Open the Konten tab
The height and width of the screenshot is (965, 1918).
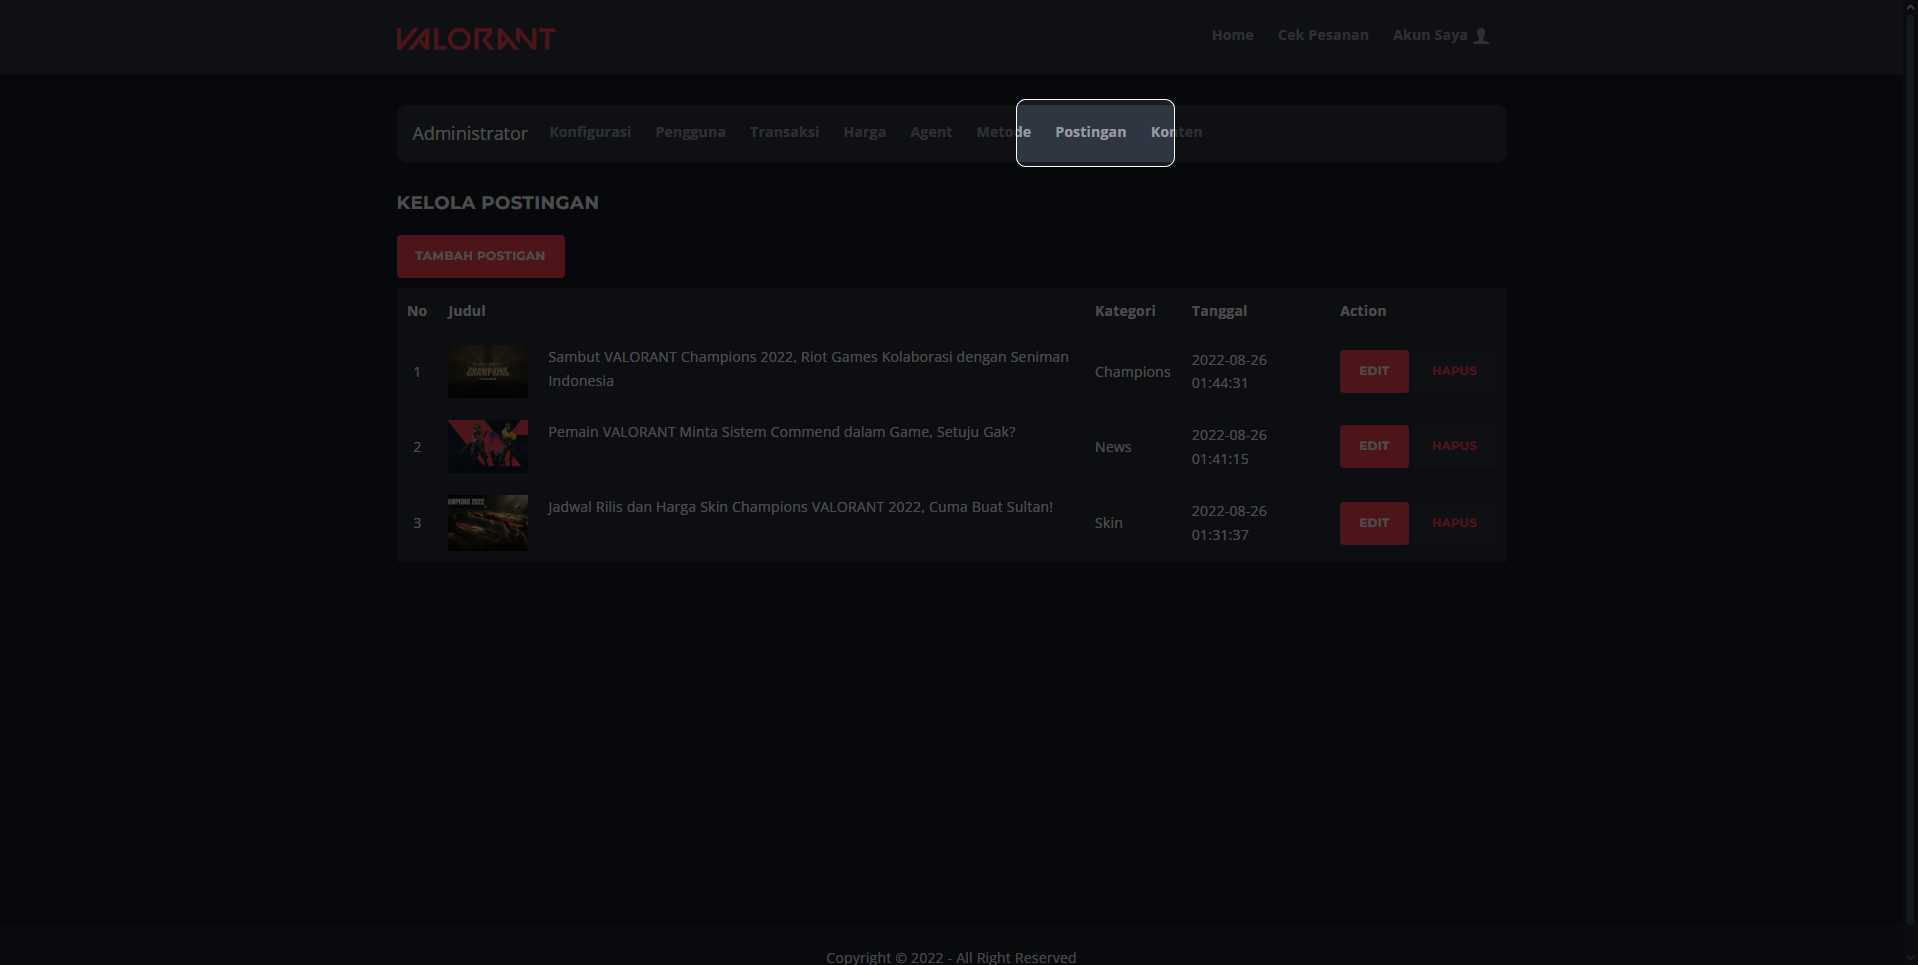tap(1176, 132)
